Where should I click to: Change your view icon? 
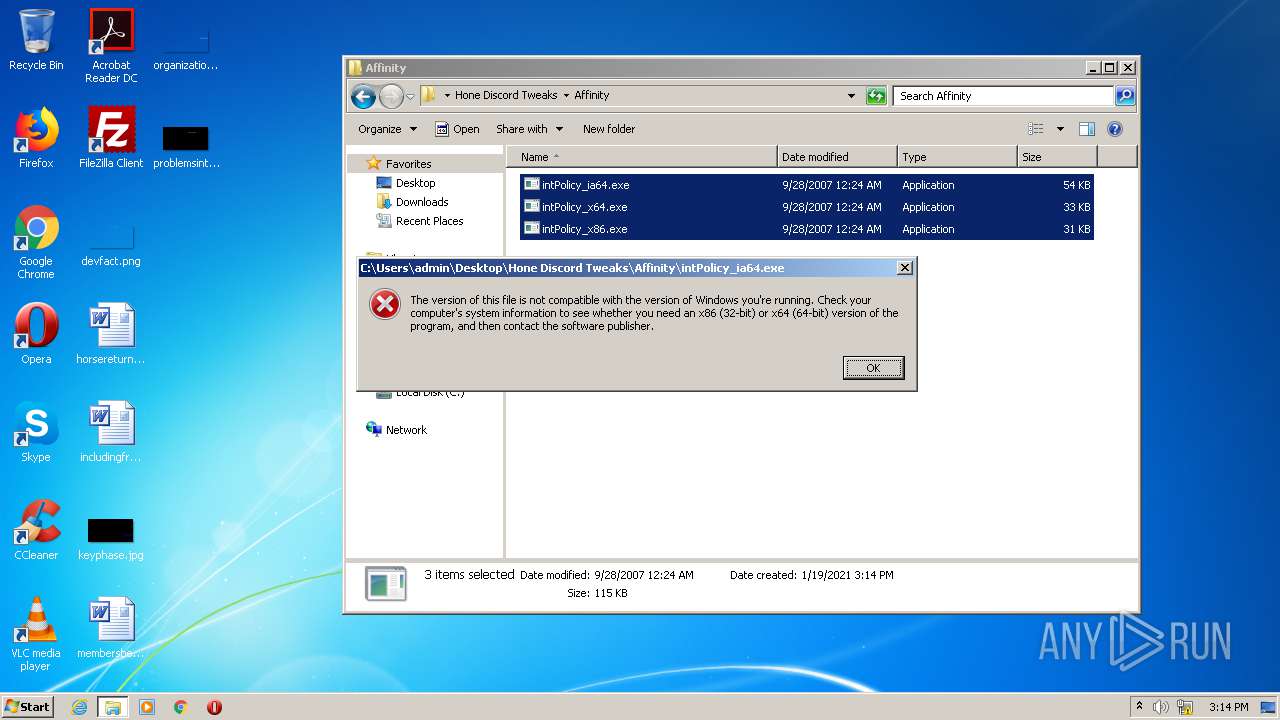pos(1036,129)
